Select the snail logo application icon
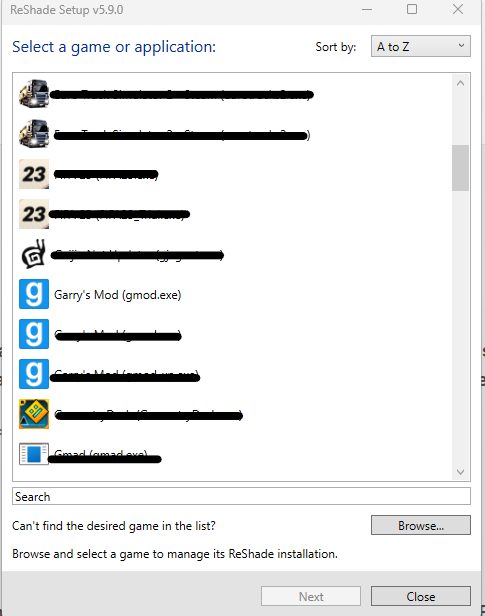This screenshot has height=616, width=485. tap(34, 254)
